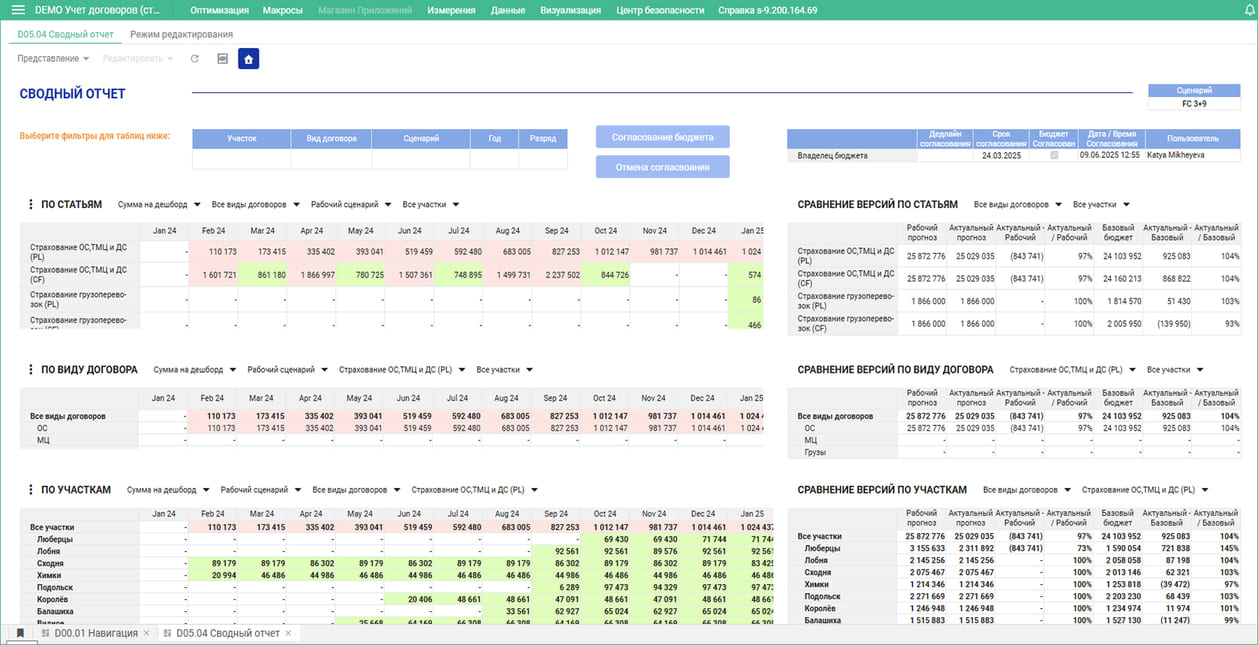Toggle the Бюджет Согласован checkbox
Screen dimensions: 1258x645
(1053, 156)
